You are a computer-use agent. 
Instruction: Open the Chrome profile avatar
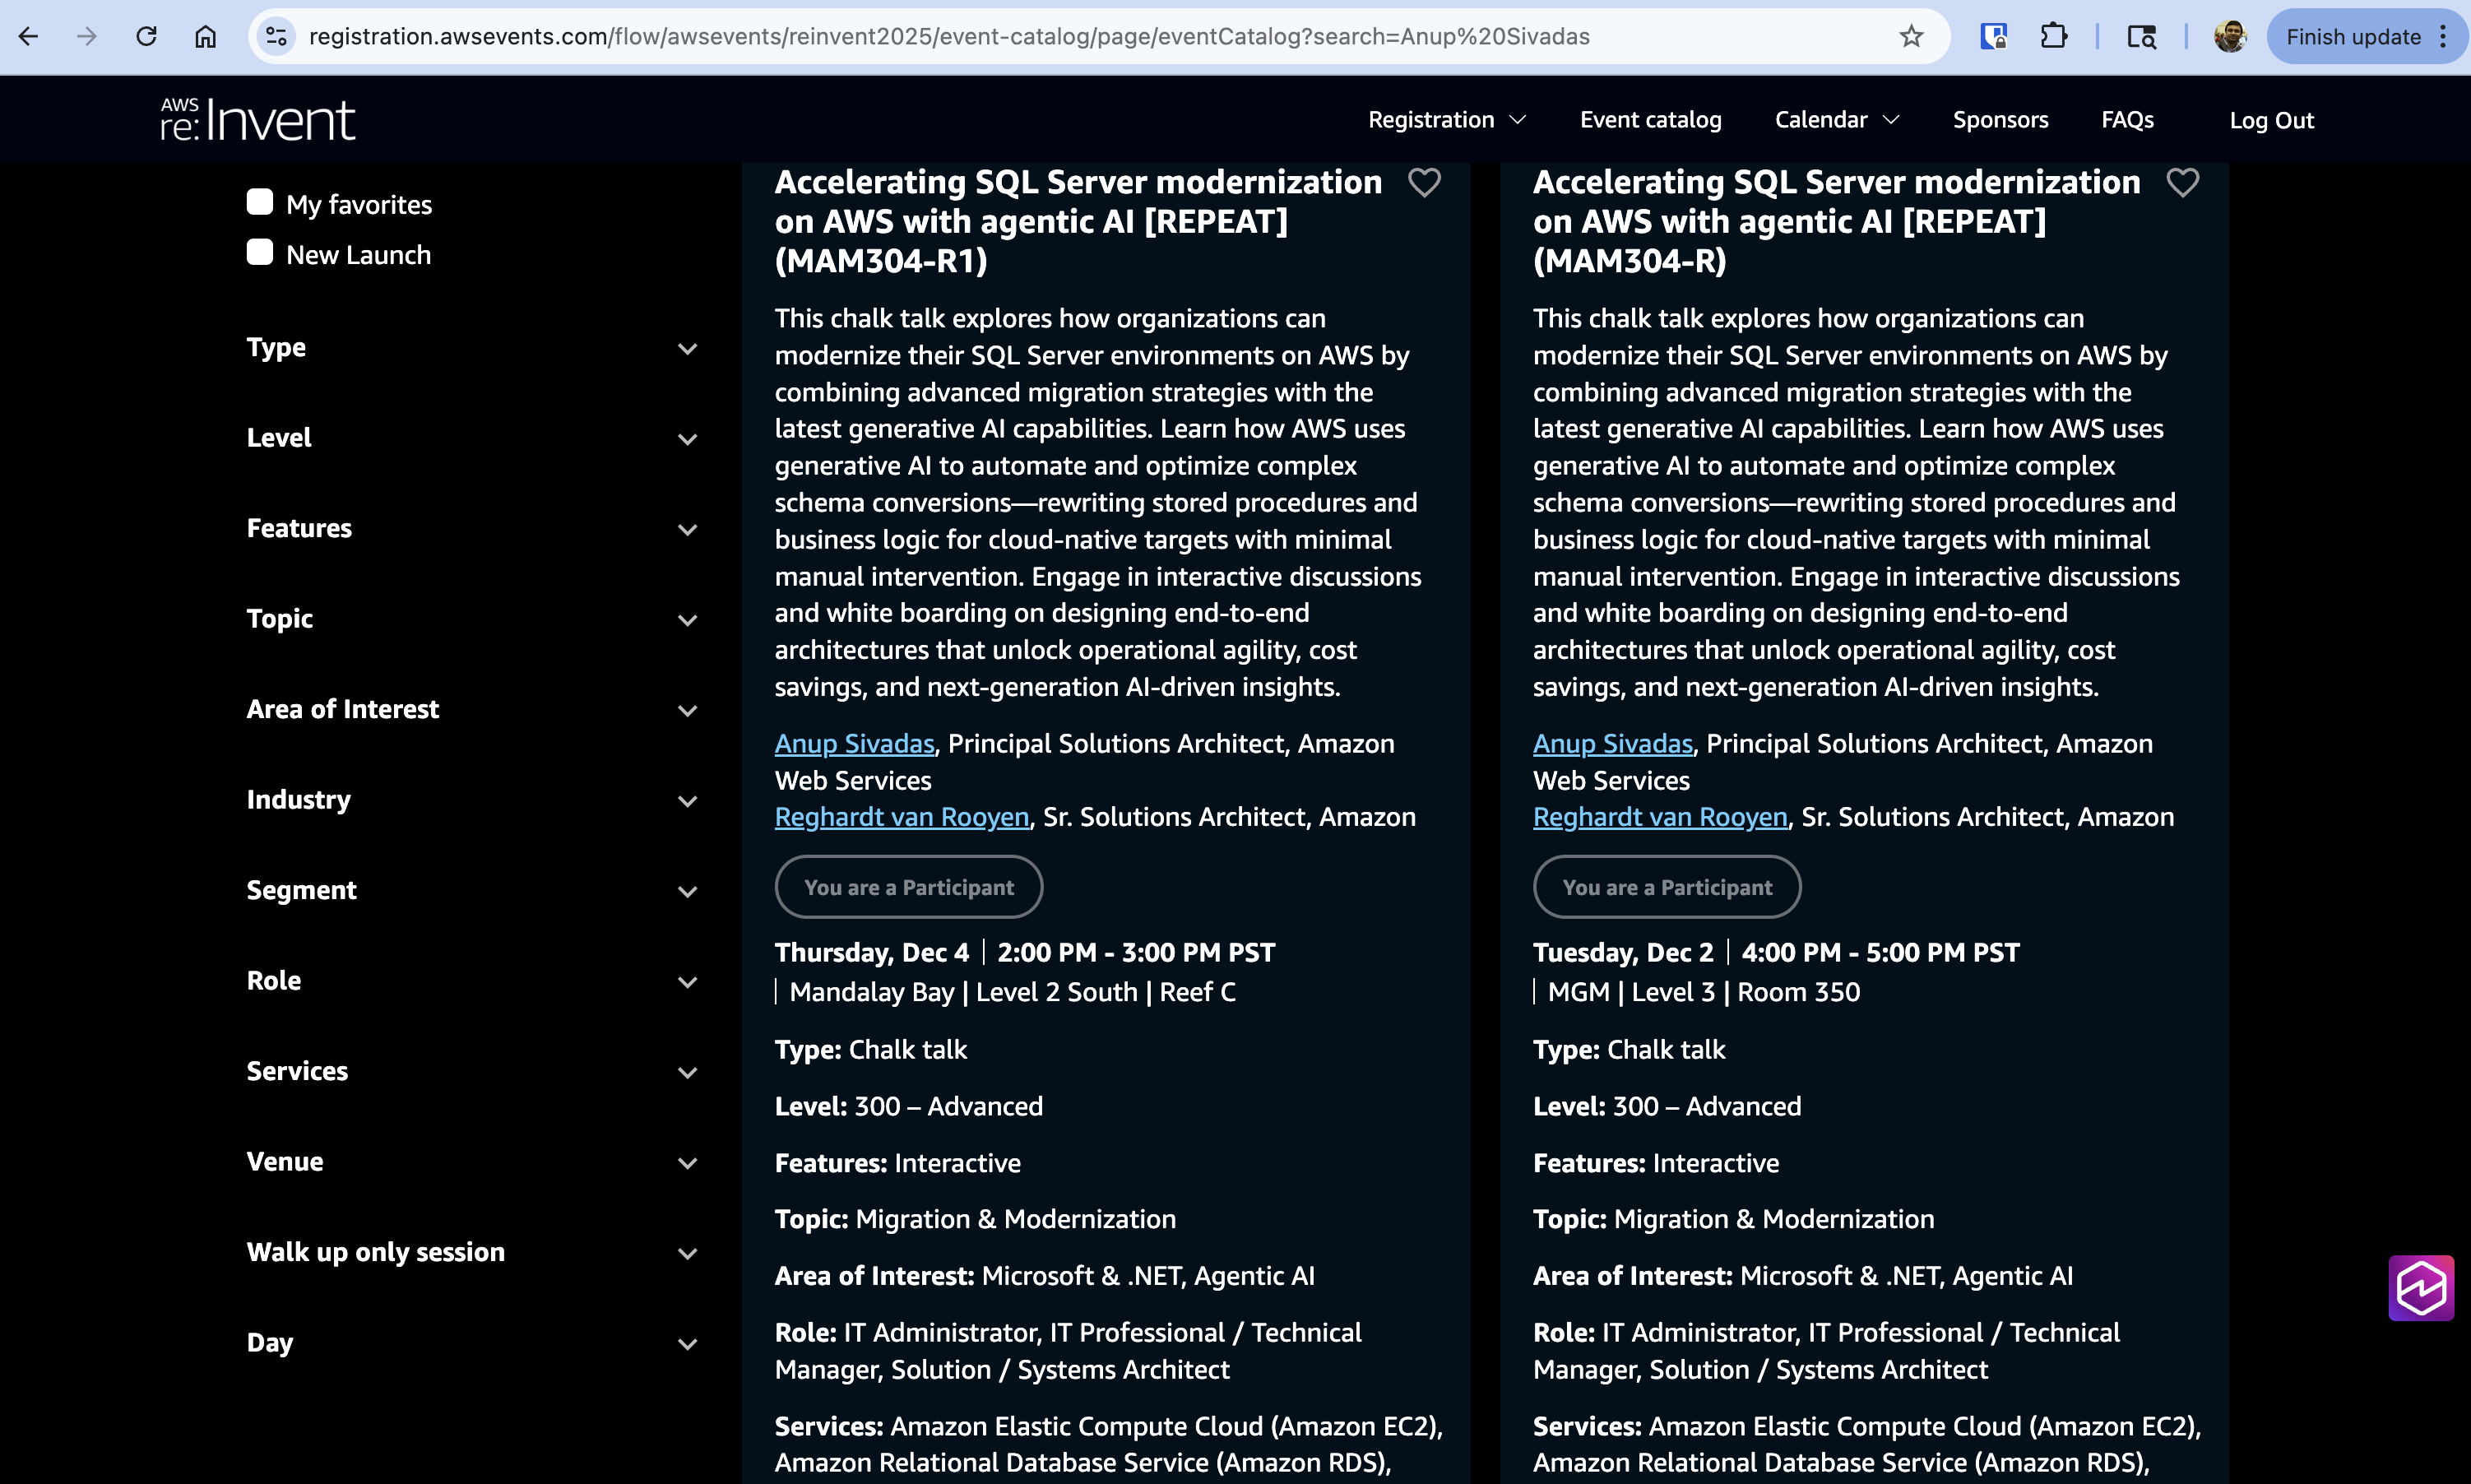click(2229, 37)
